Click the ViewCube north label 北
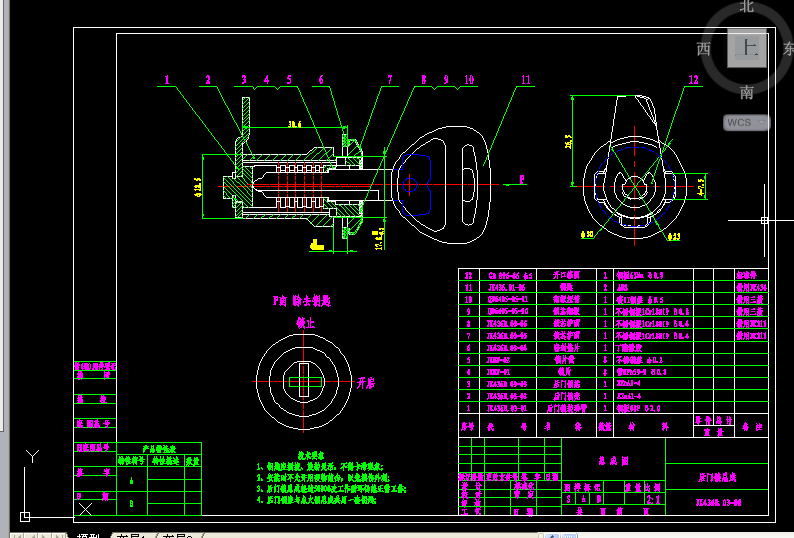This screenshot has height=538, width=794. click(x=746, y=6)
